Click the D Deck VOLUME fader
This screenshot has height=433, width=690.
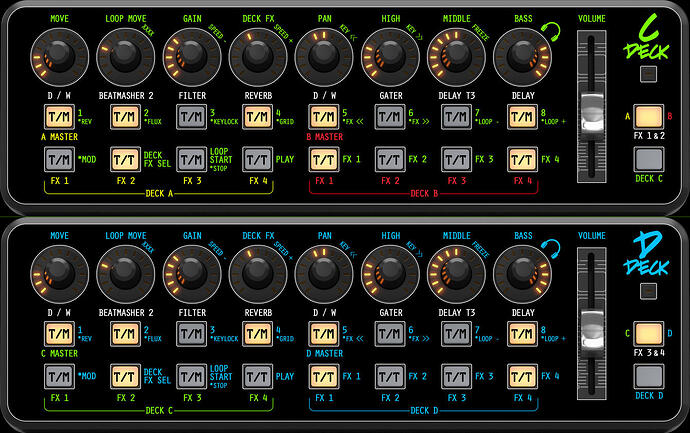592,330
